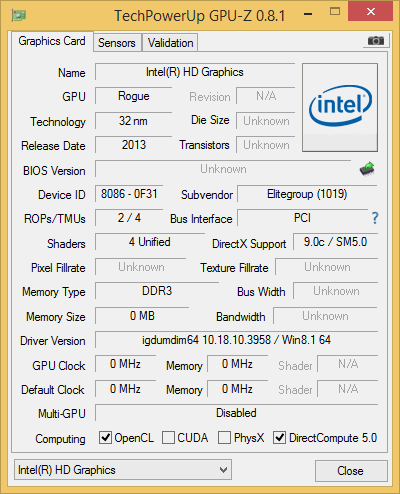Image resolution: width=400 pixels, height=494 pixels.
Task: Click the Die Size Unknown value
Action: tap(266, 121)
